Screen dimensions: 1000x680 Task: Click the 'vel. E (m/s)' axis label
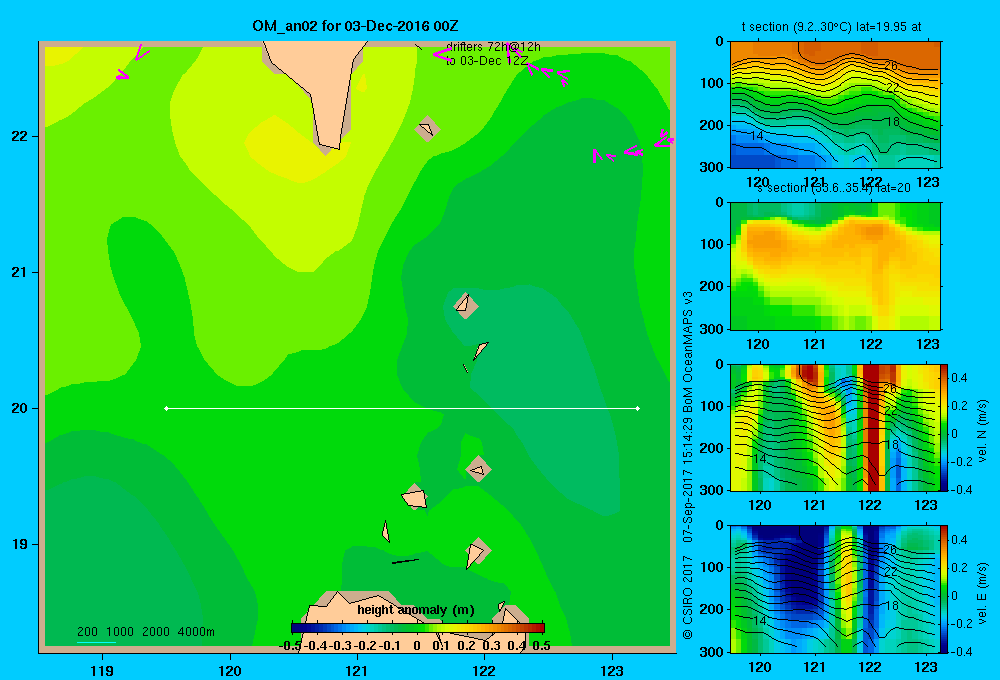tap(982, 592)
